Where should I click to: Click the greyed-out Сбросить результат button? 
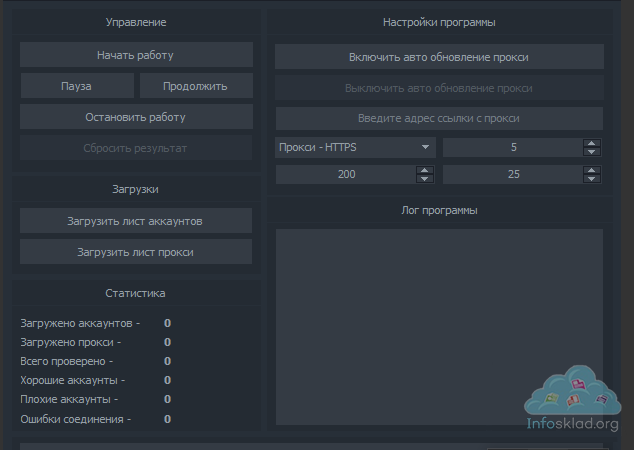[136, 148]
